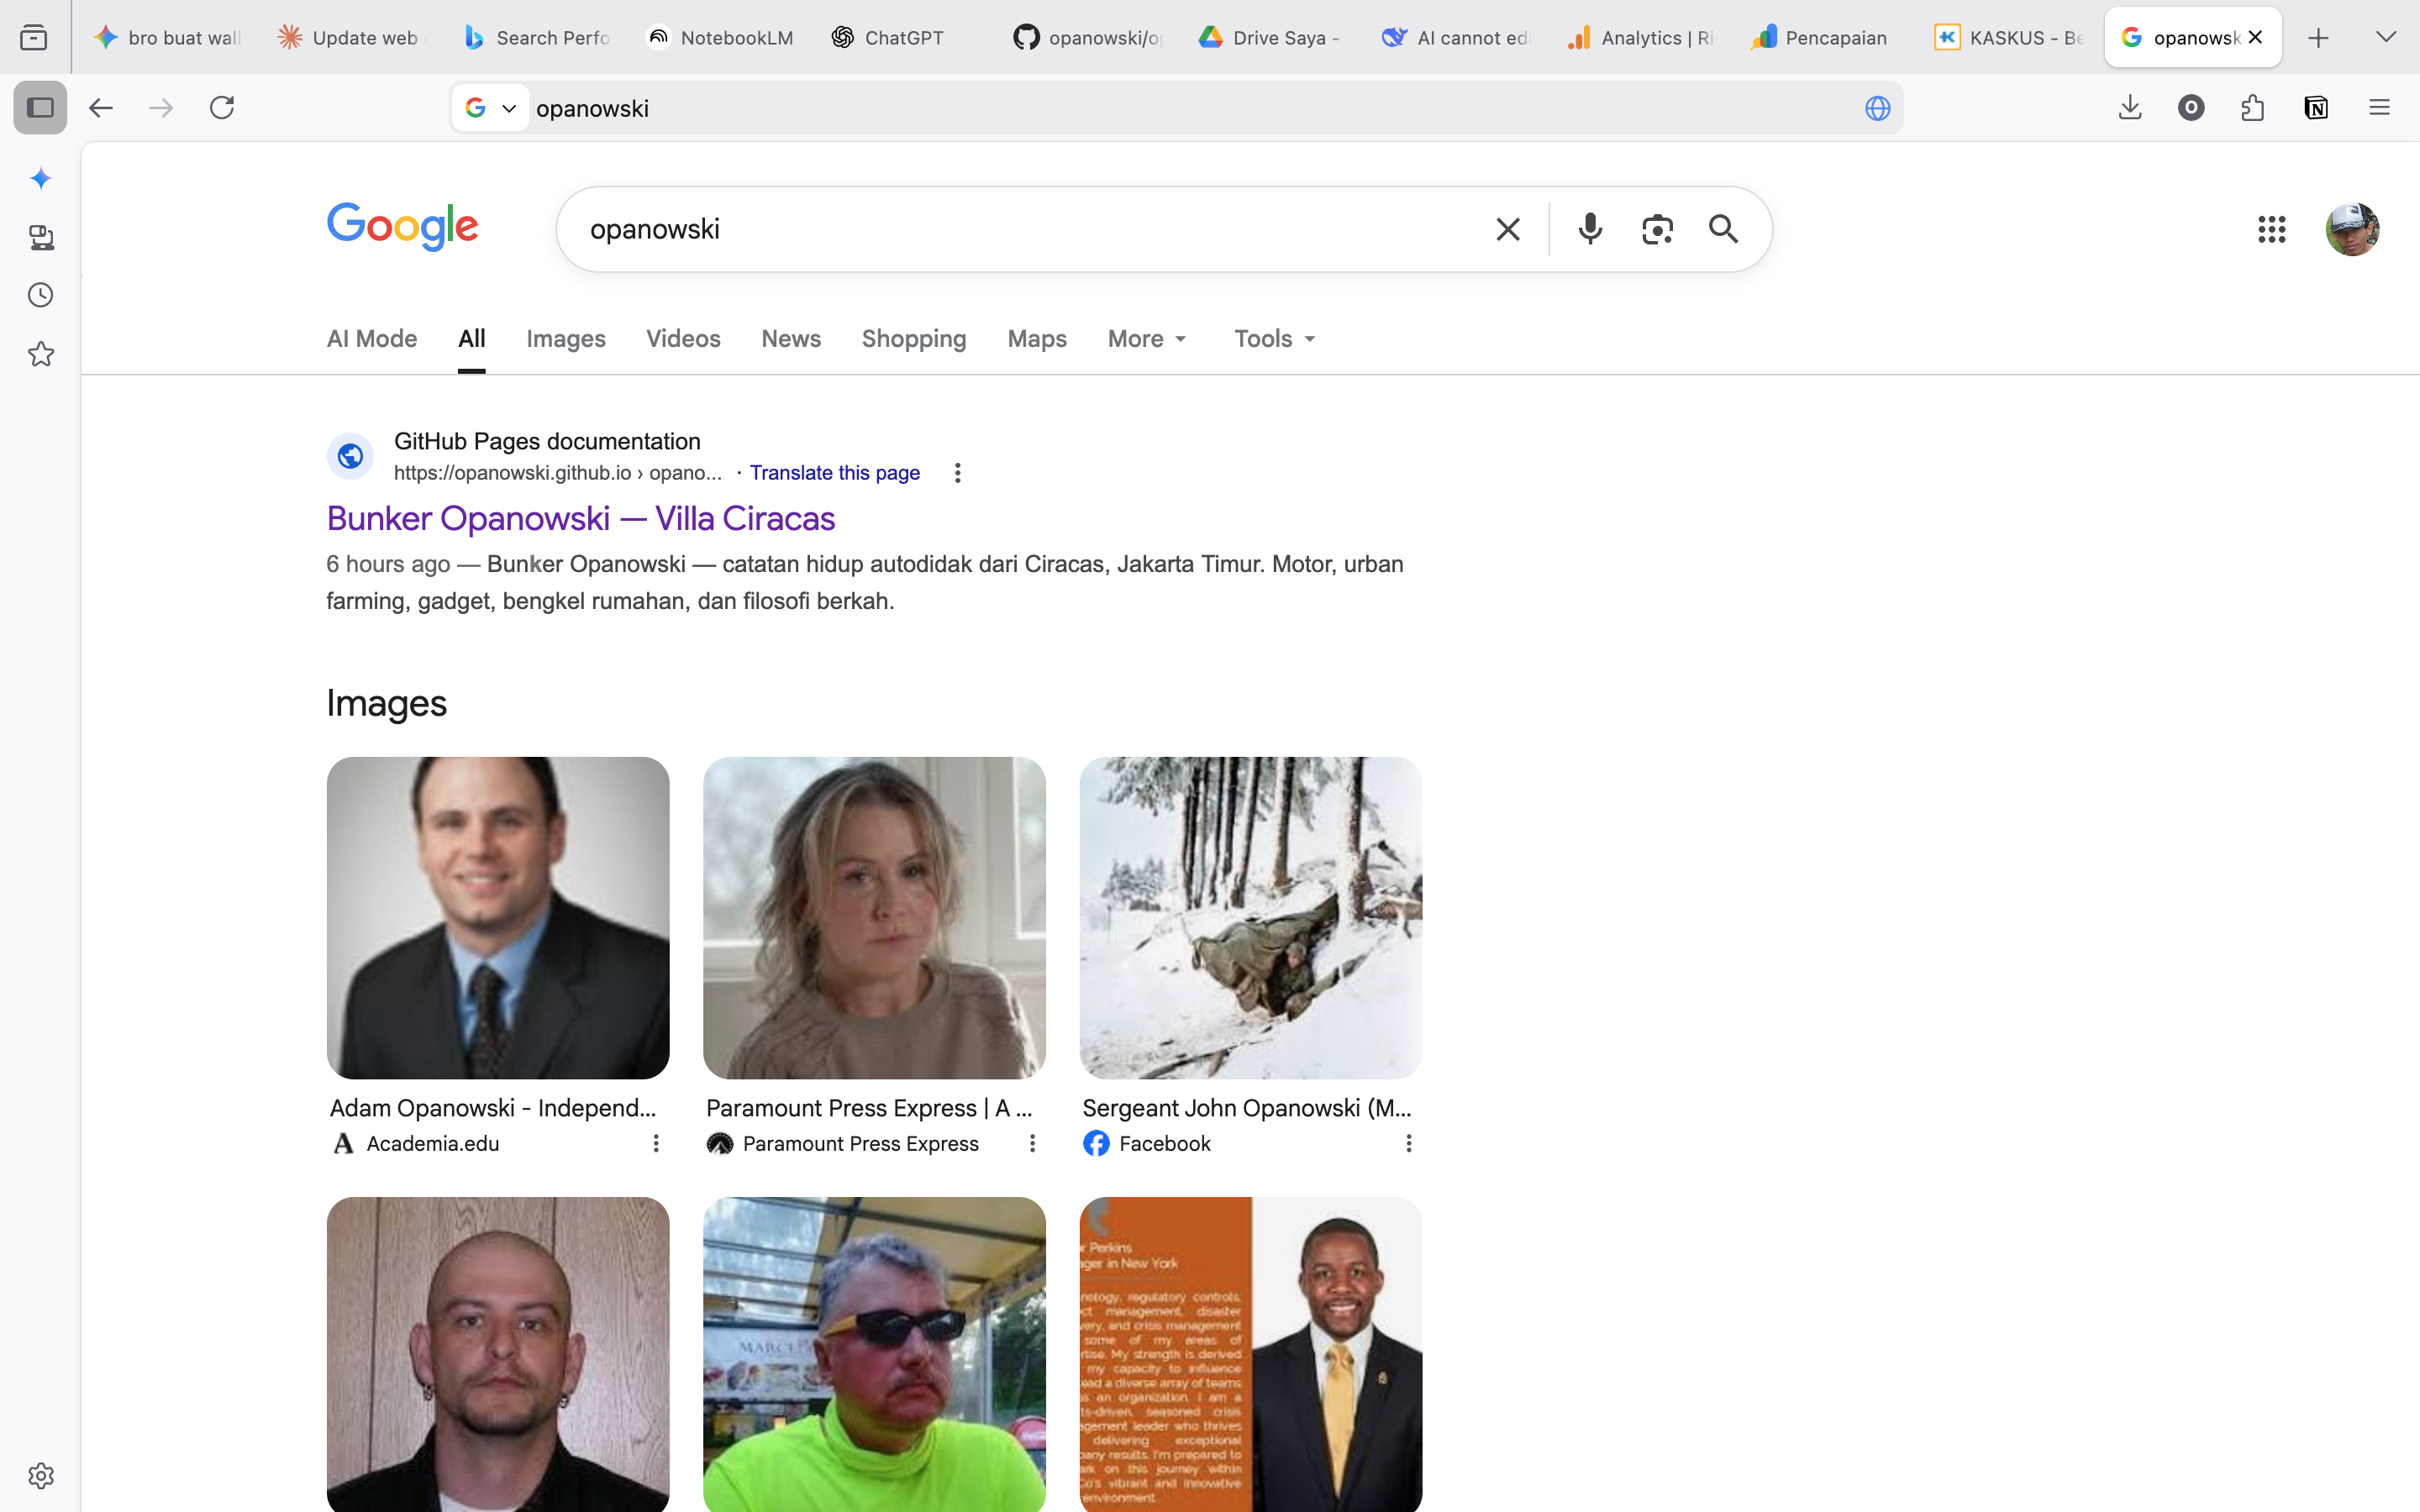Open the Google apps grid
The width and height of the screenshot is (2420, 1512).
(x=2271, y=229)
